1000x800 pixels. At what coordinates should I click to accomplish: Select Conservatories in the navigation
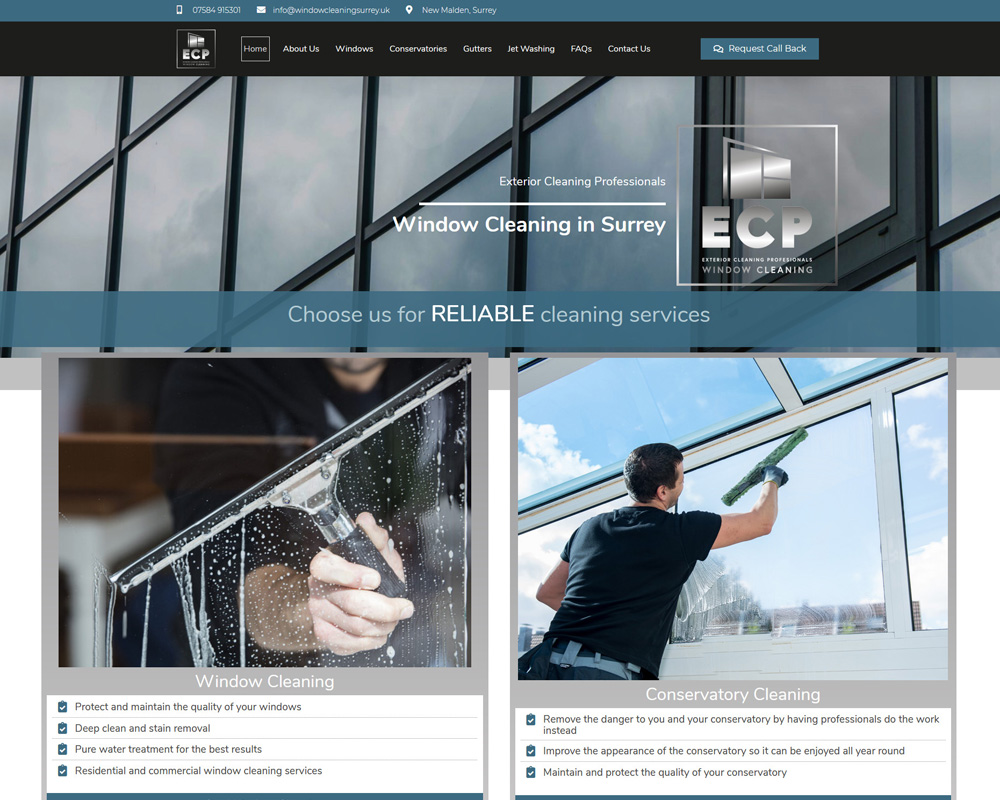click(418, 49)
